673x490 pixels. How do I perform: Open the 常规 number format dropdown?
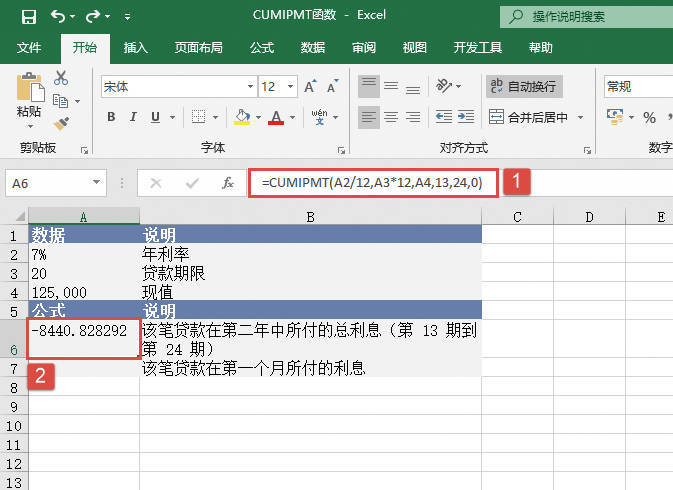pyautogui.click(x=636, y=87)
